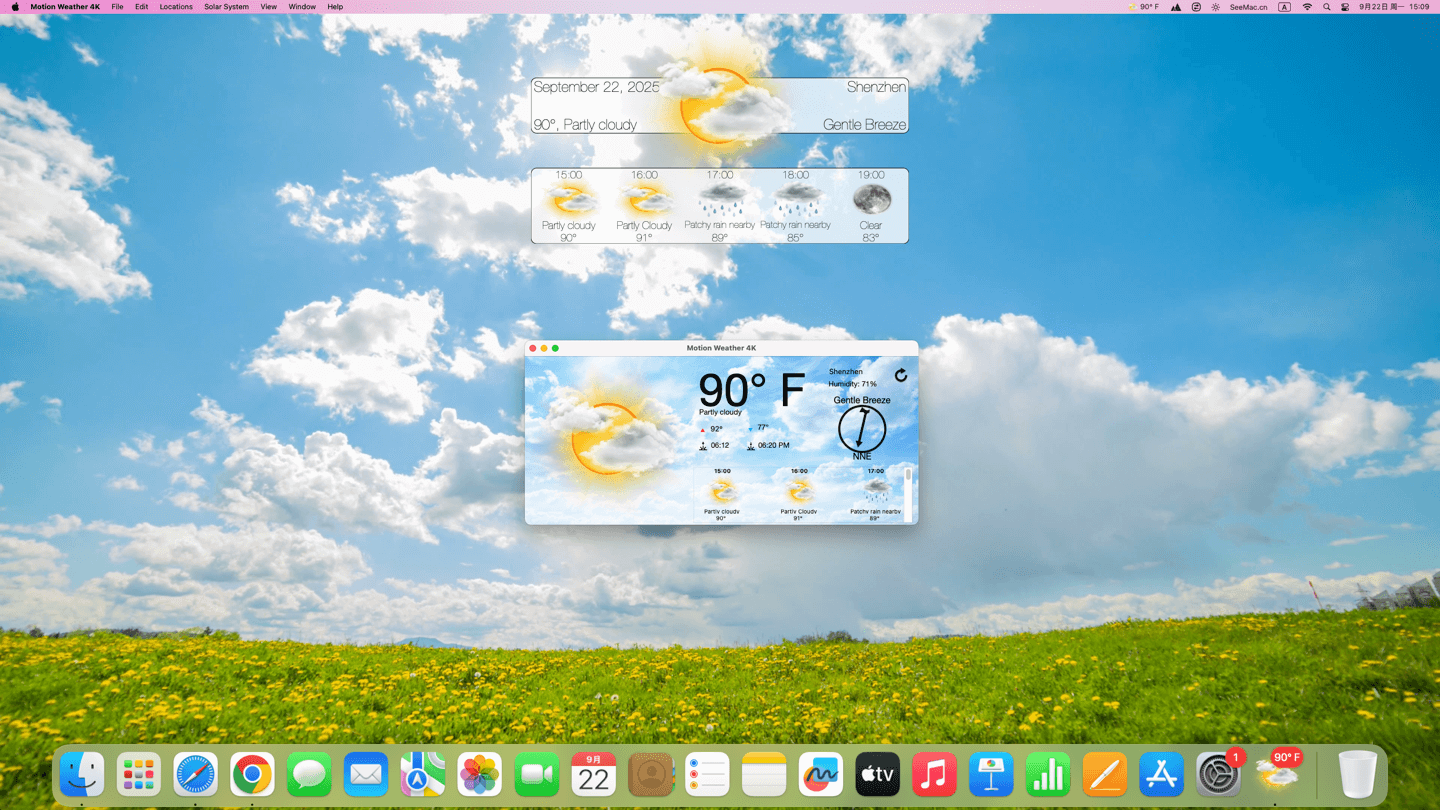
Task: Open Spotlight search in menu bar
Action: (1327, 7)
